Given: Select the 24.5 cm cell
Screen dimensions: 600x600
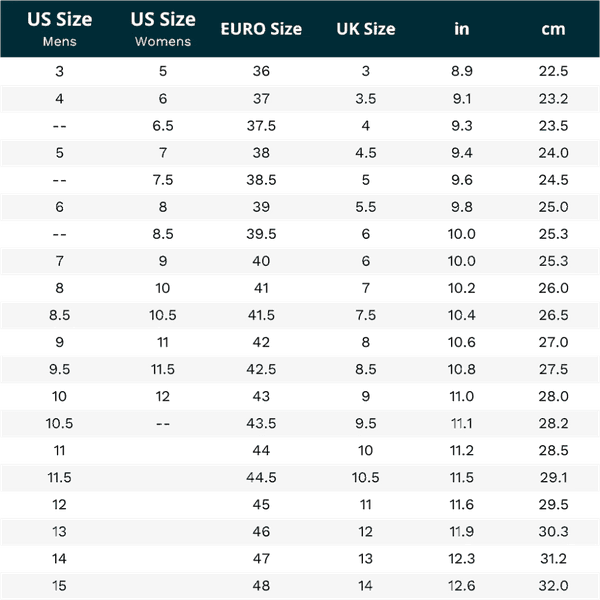Looking at the screenshot, I should click(553, 180).
